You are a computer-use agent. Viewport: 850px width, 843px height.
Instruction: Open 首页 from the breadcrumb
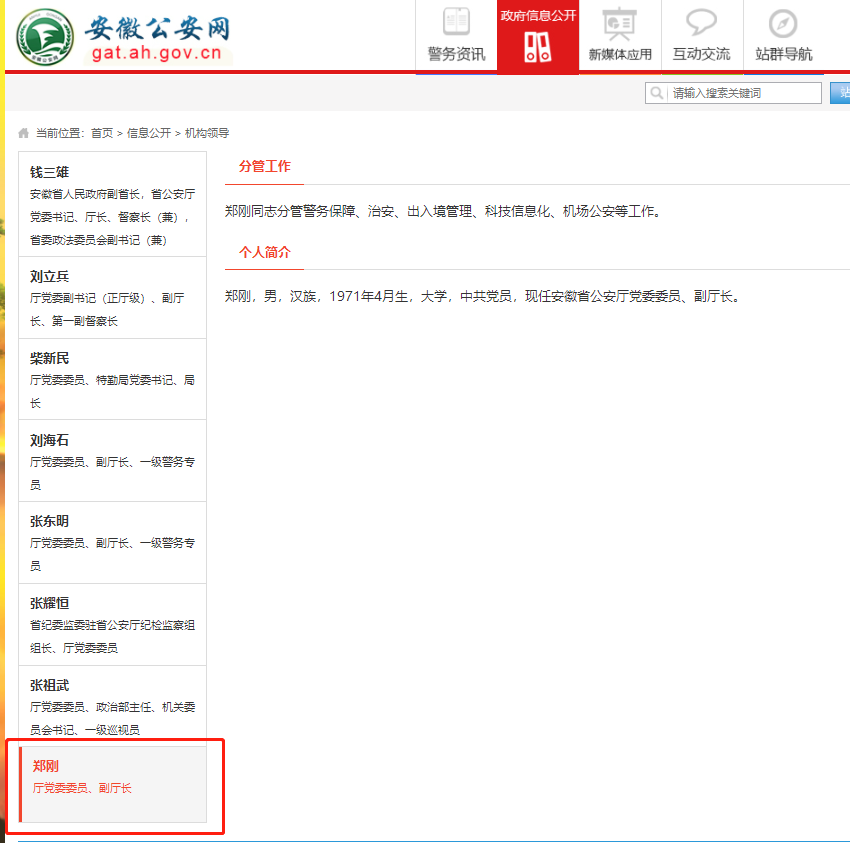pos(100,131)
